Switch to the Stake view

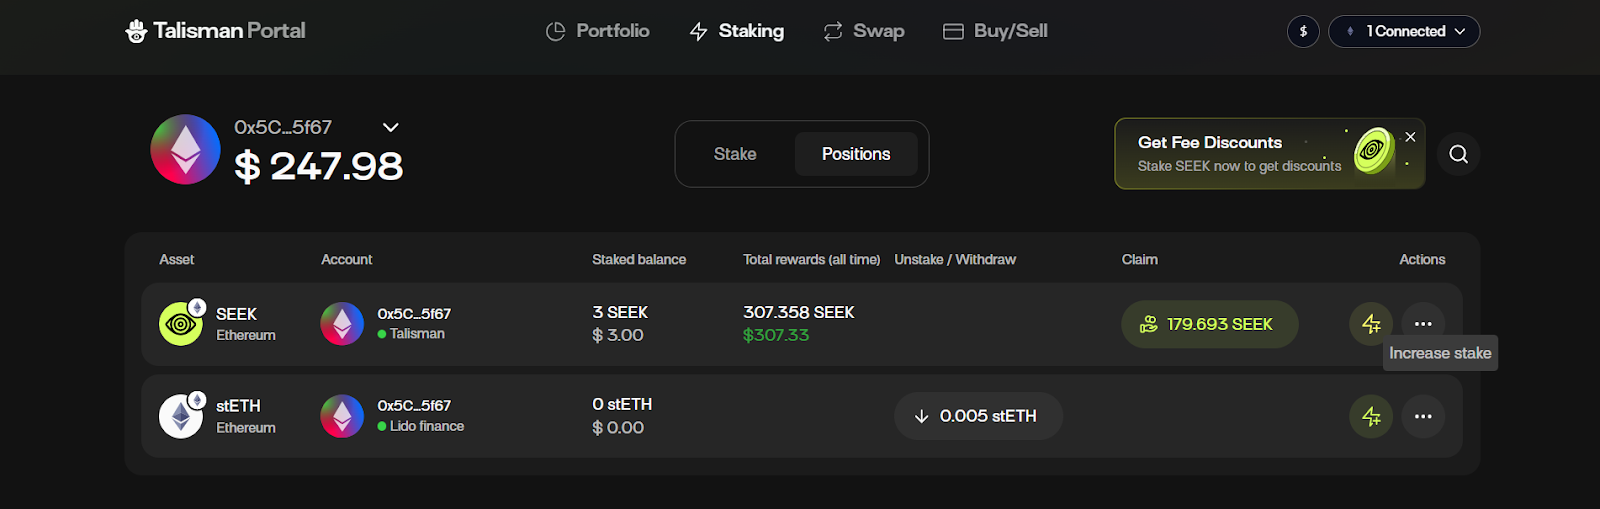pos(735,154)
